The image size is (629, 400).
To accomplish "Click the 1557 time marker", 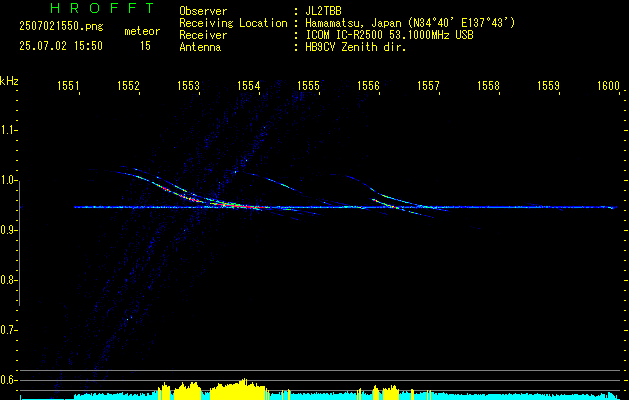I will click(428, 85).
